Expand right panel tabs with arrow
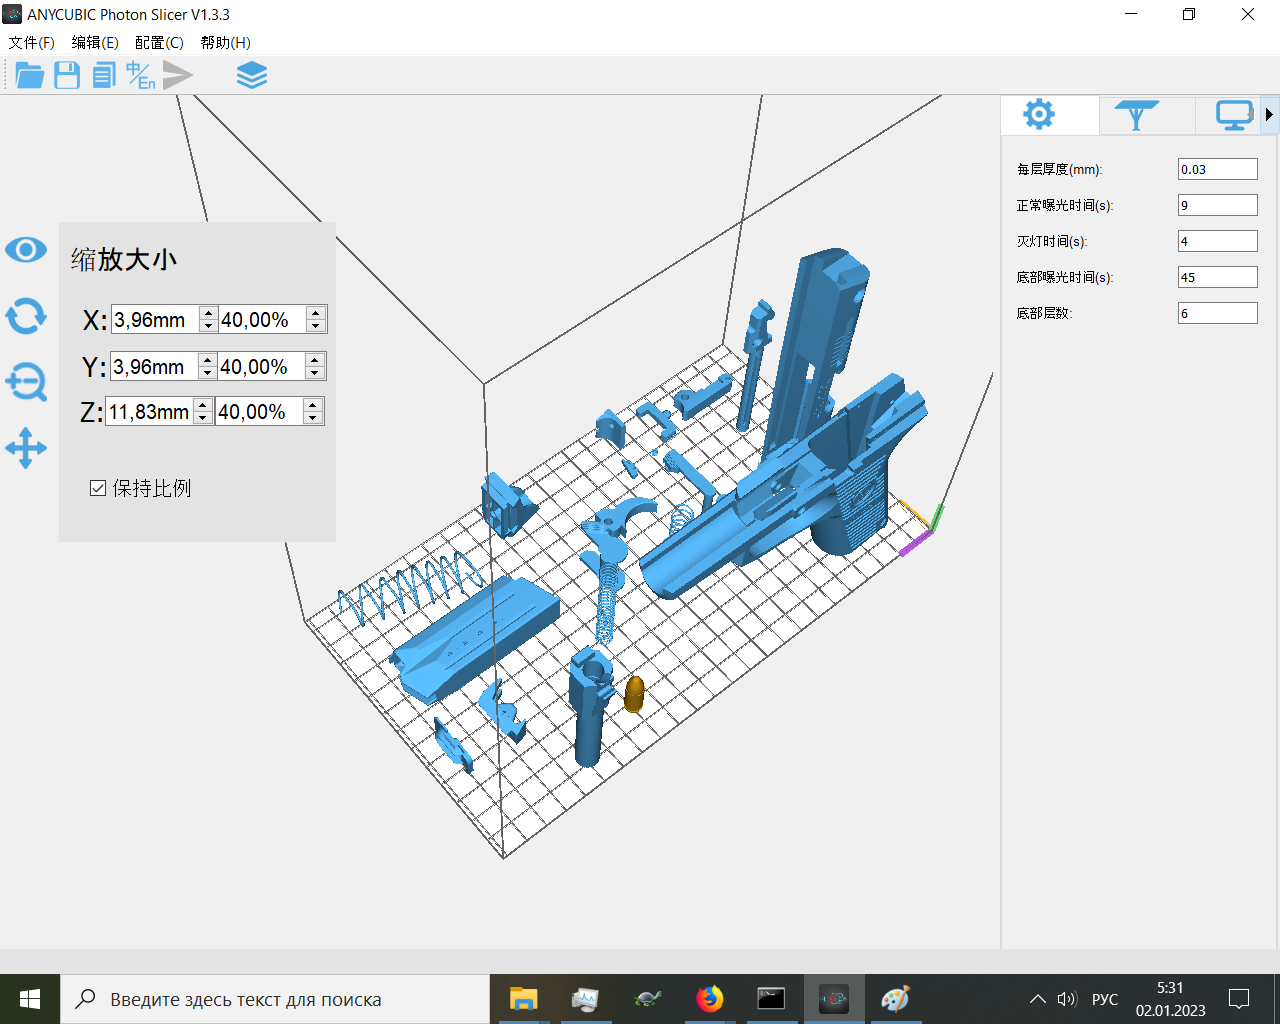1280x1024 pixels. pyautogui.click(x=1269, y=115)
